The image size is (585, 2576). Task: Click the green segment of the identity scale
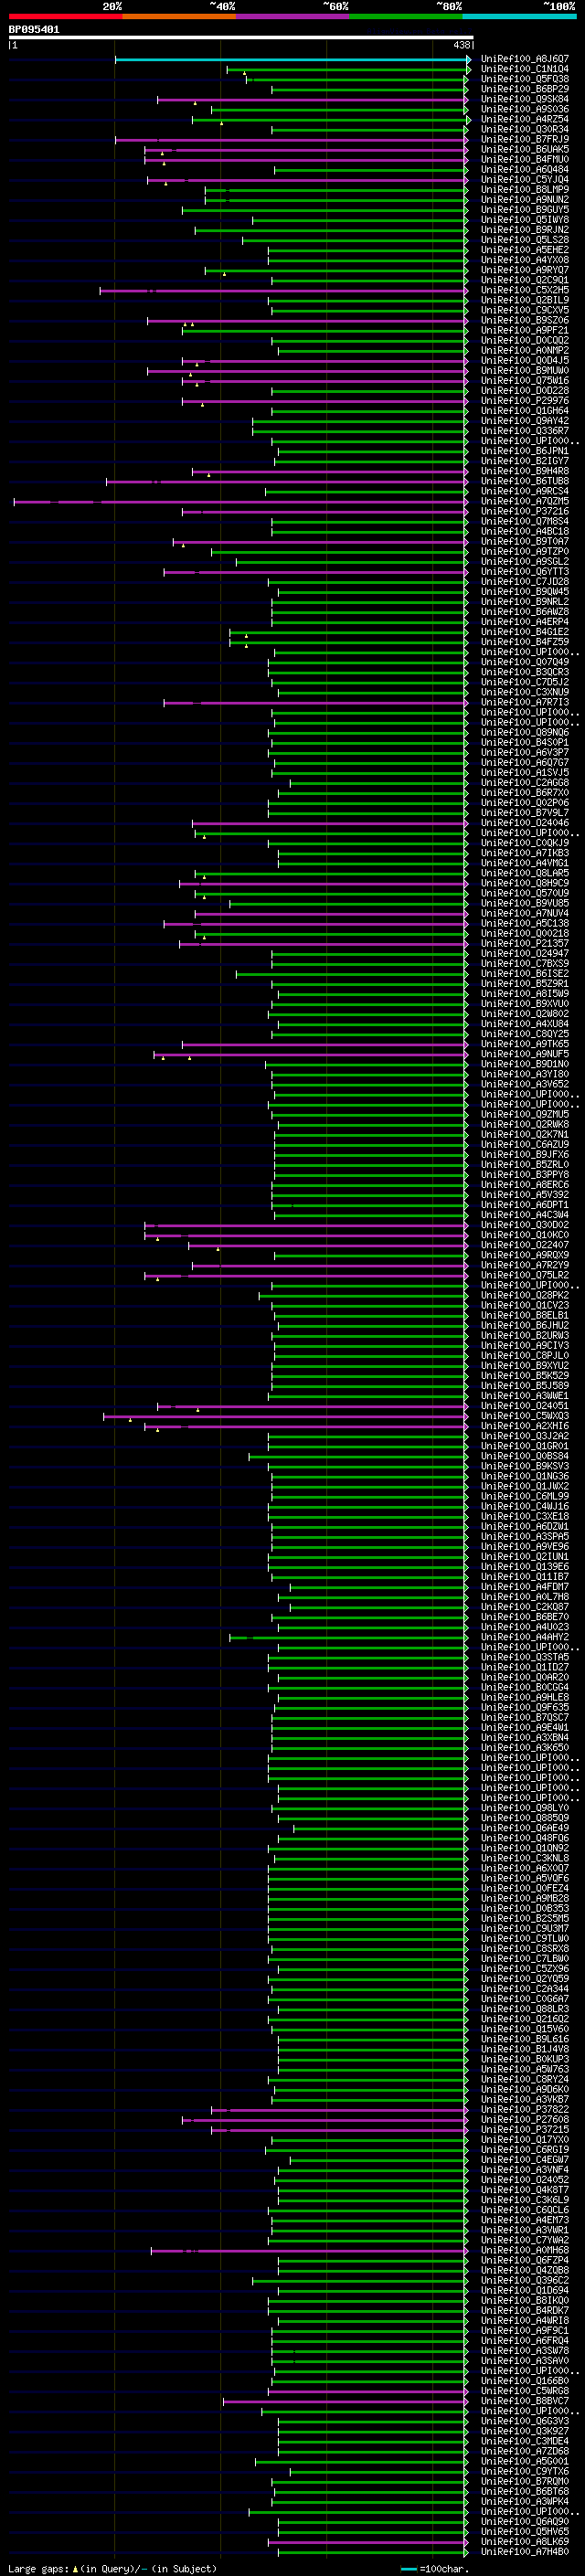click(406, 16)
